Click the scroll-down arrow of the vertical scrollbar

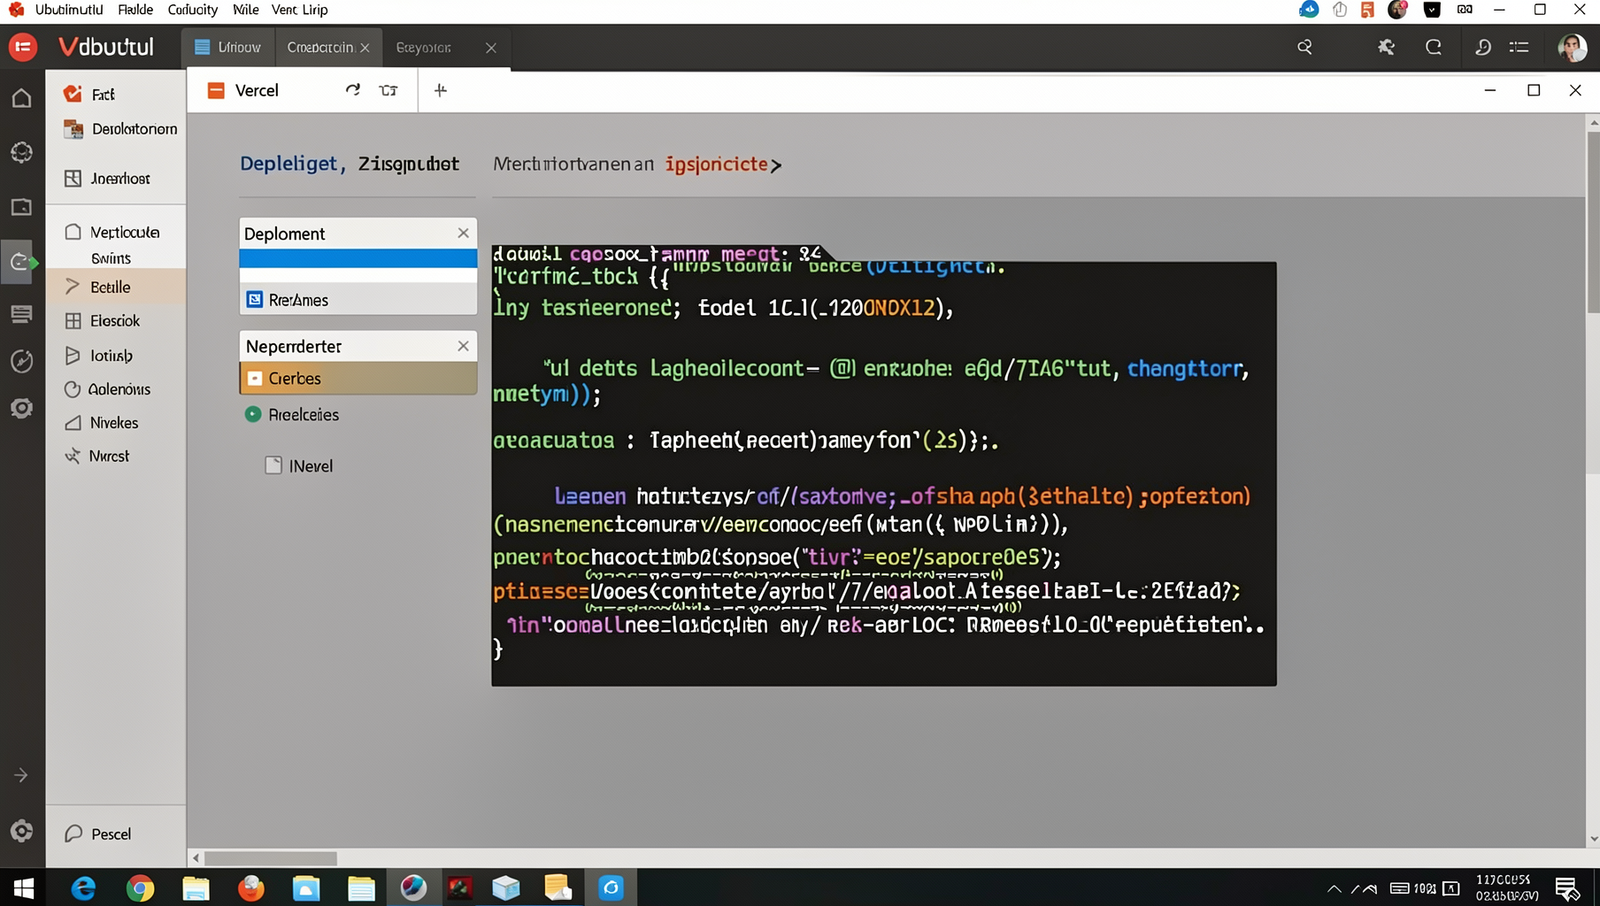[x=1593, y=840]
